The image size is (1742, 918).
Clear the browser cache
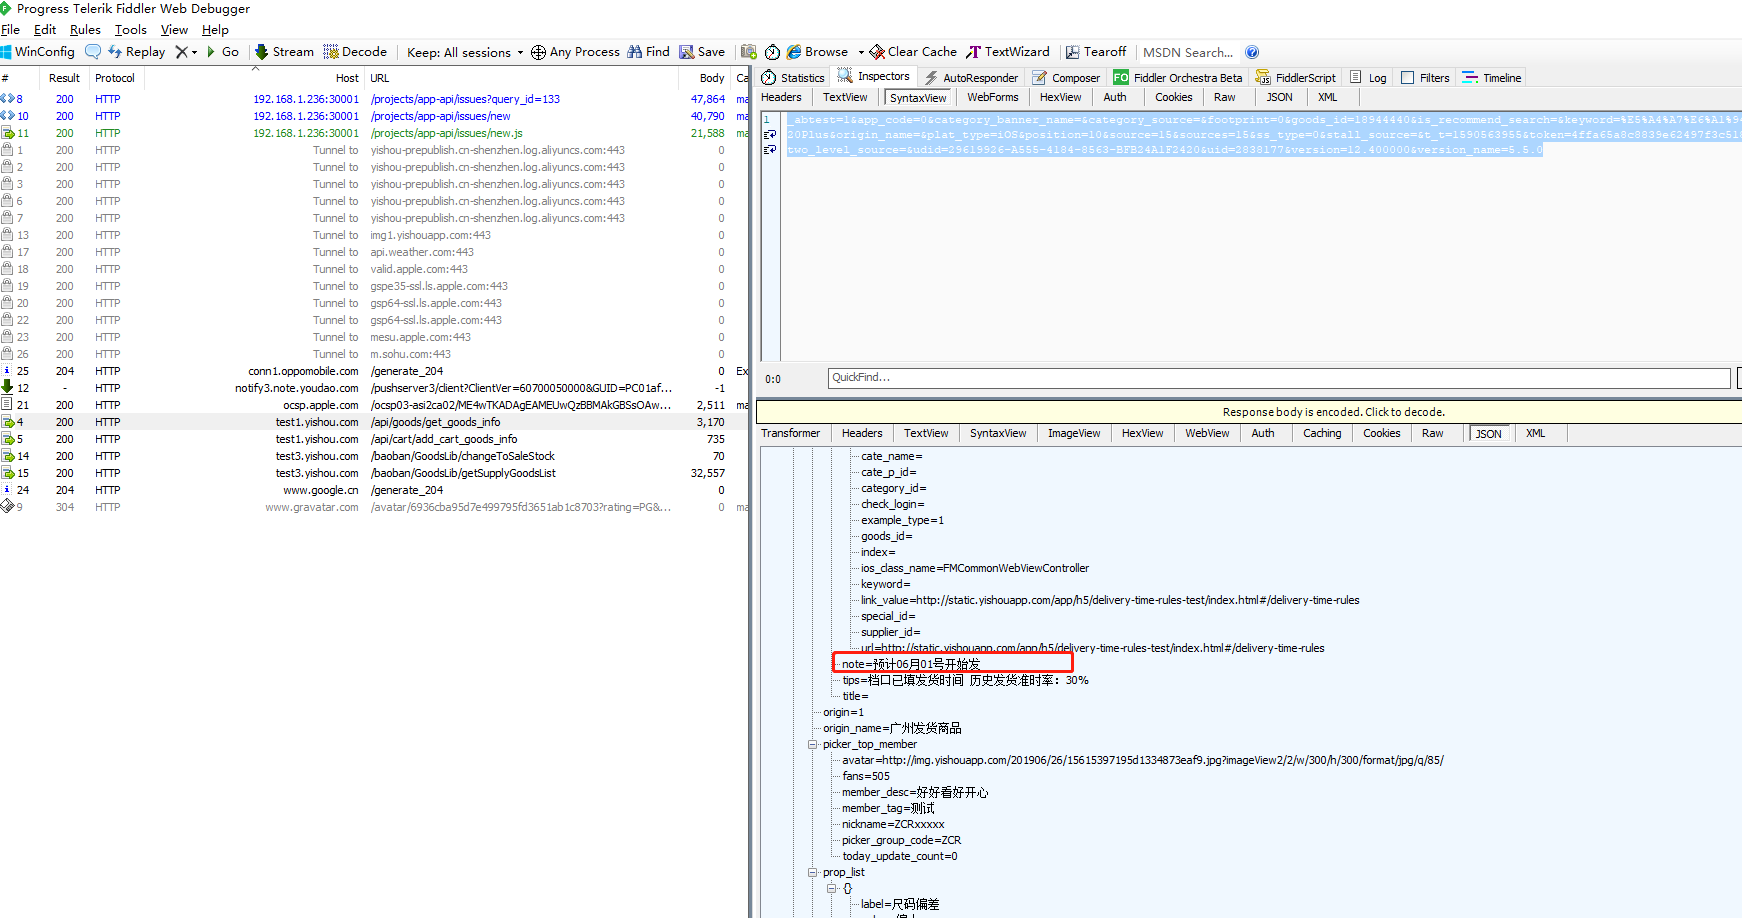(x=913, y=52)
